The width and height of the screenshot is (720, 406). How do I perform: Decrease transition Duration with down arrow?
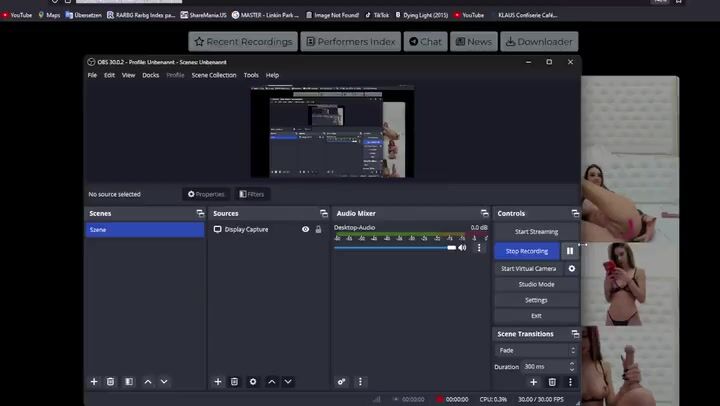[x=572, y=369]
